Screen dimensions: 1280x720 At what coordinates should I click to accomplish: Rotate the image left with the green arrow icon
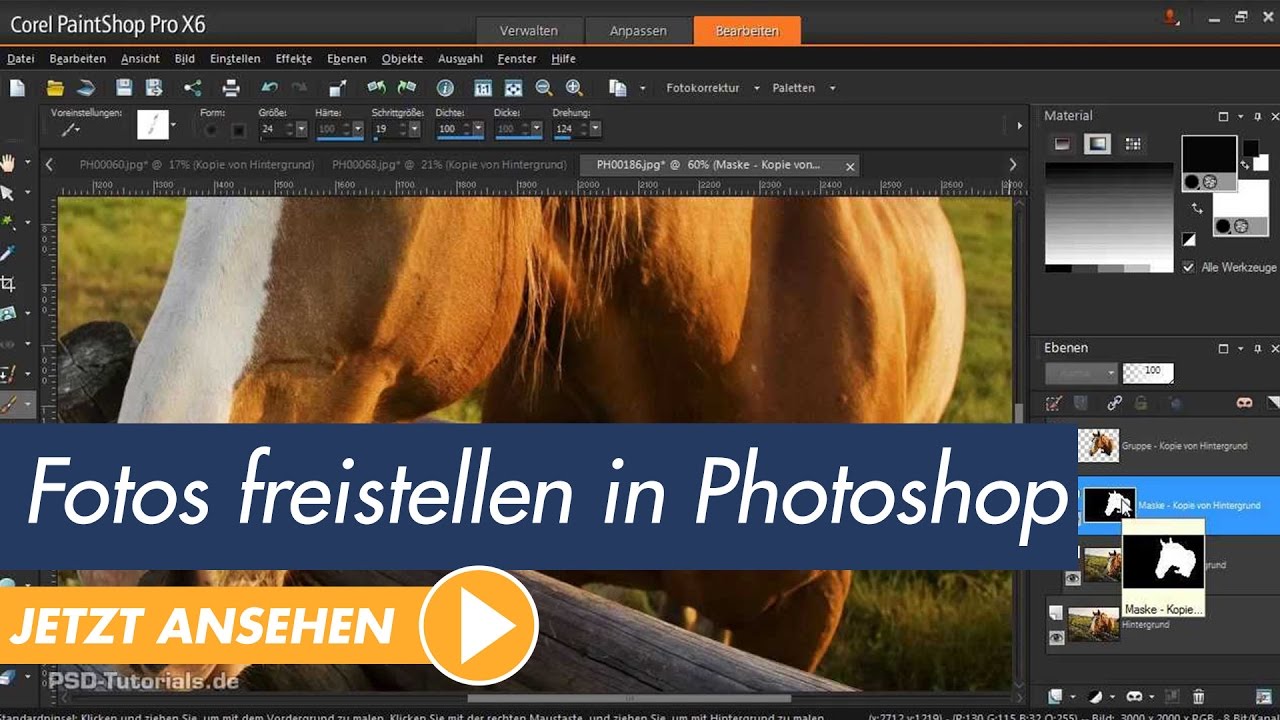tap(376, 88)
